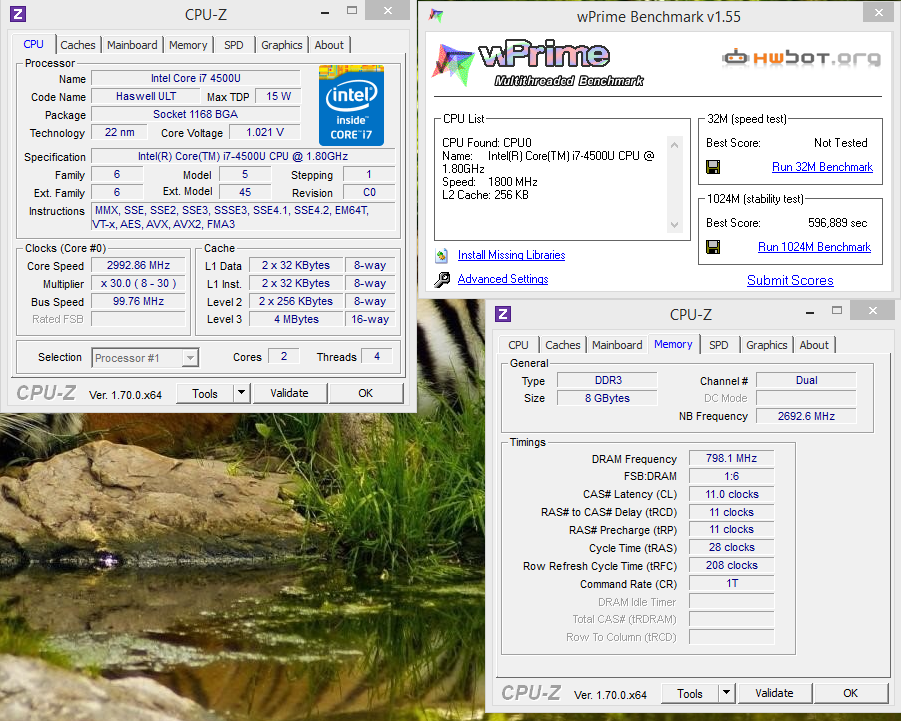Open Graphics tab in the CPU-Z Memory window

[767, 345]
